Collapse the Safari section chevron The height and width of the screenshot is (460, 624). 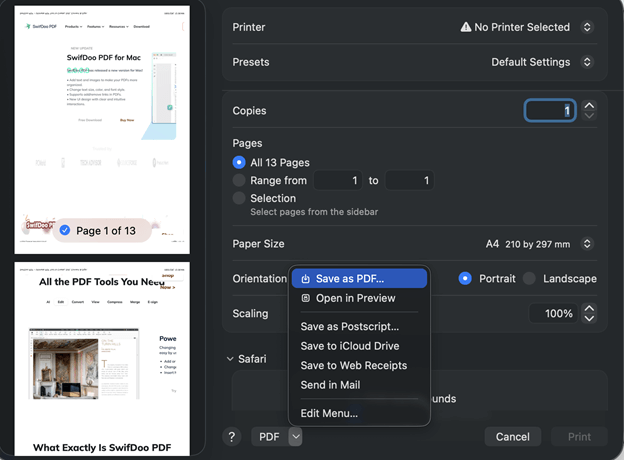click(230, 359)
